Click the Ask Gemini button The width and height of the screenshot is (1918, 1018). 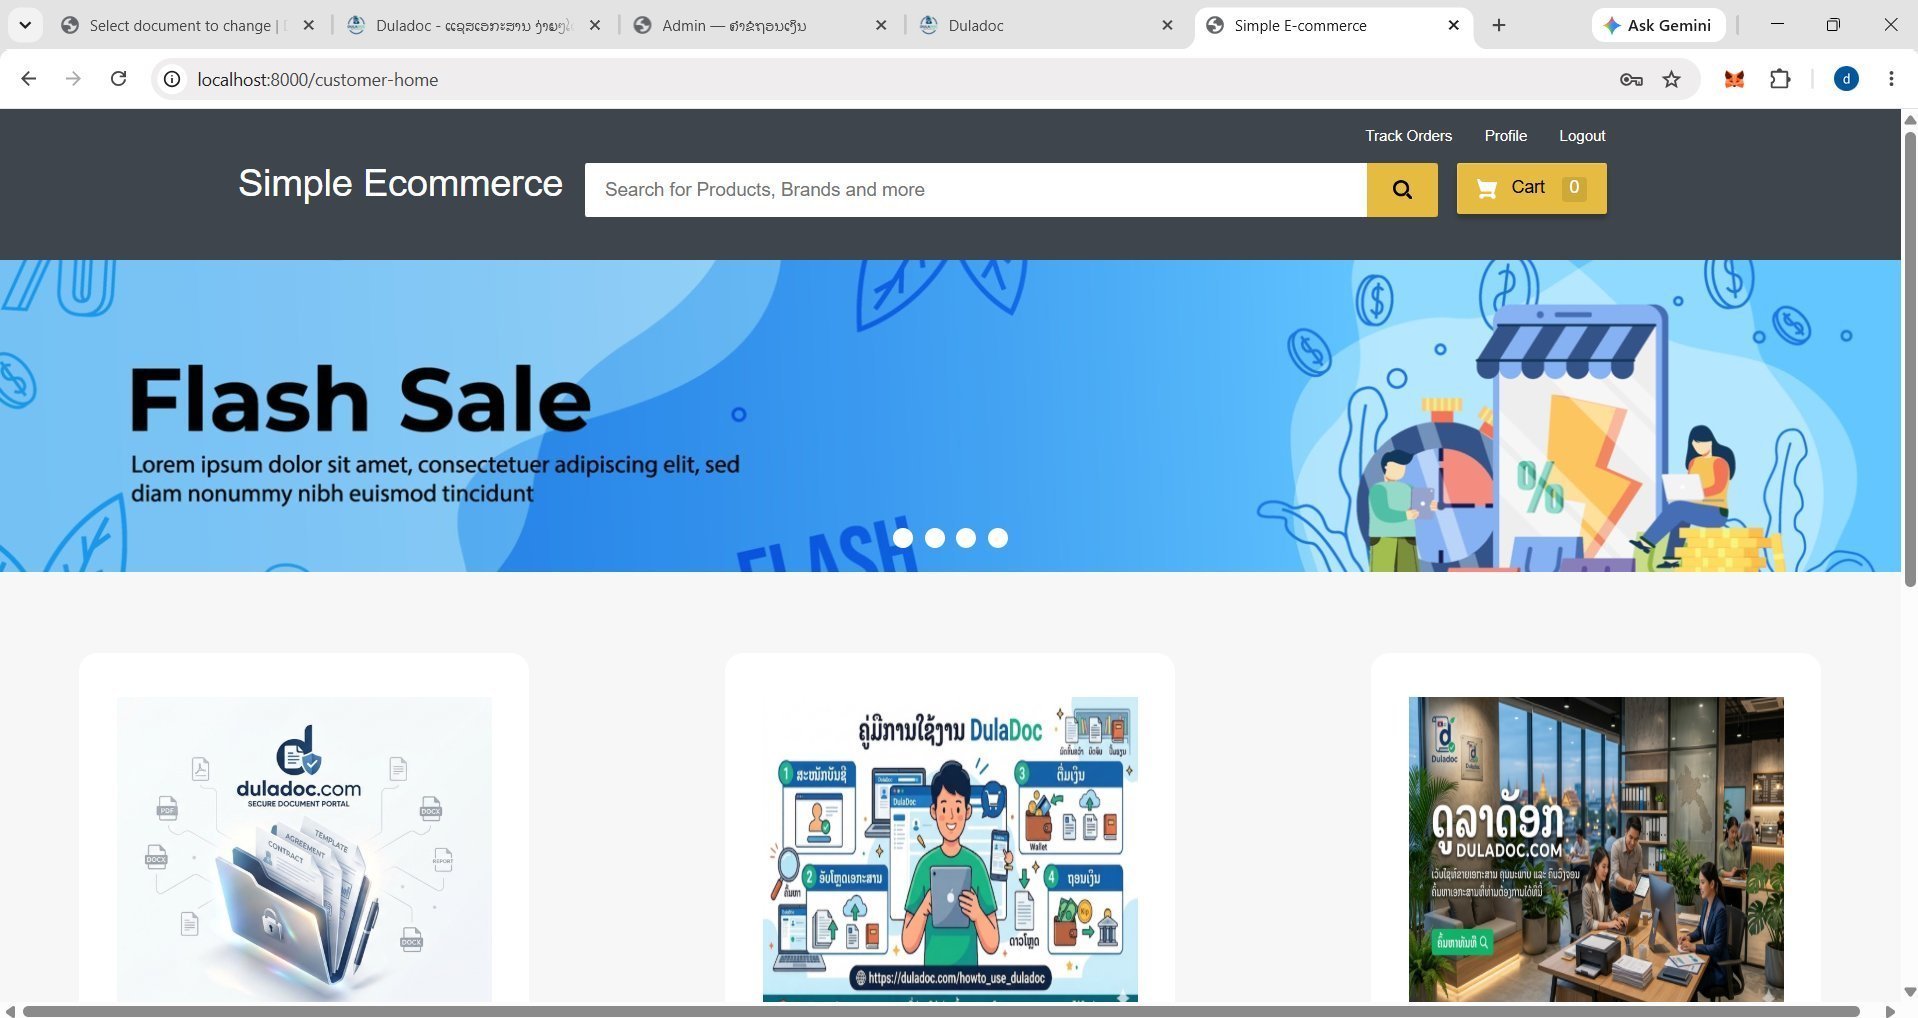pyautogui.click(x=1658, y=25)
